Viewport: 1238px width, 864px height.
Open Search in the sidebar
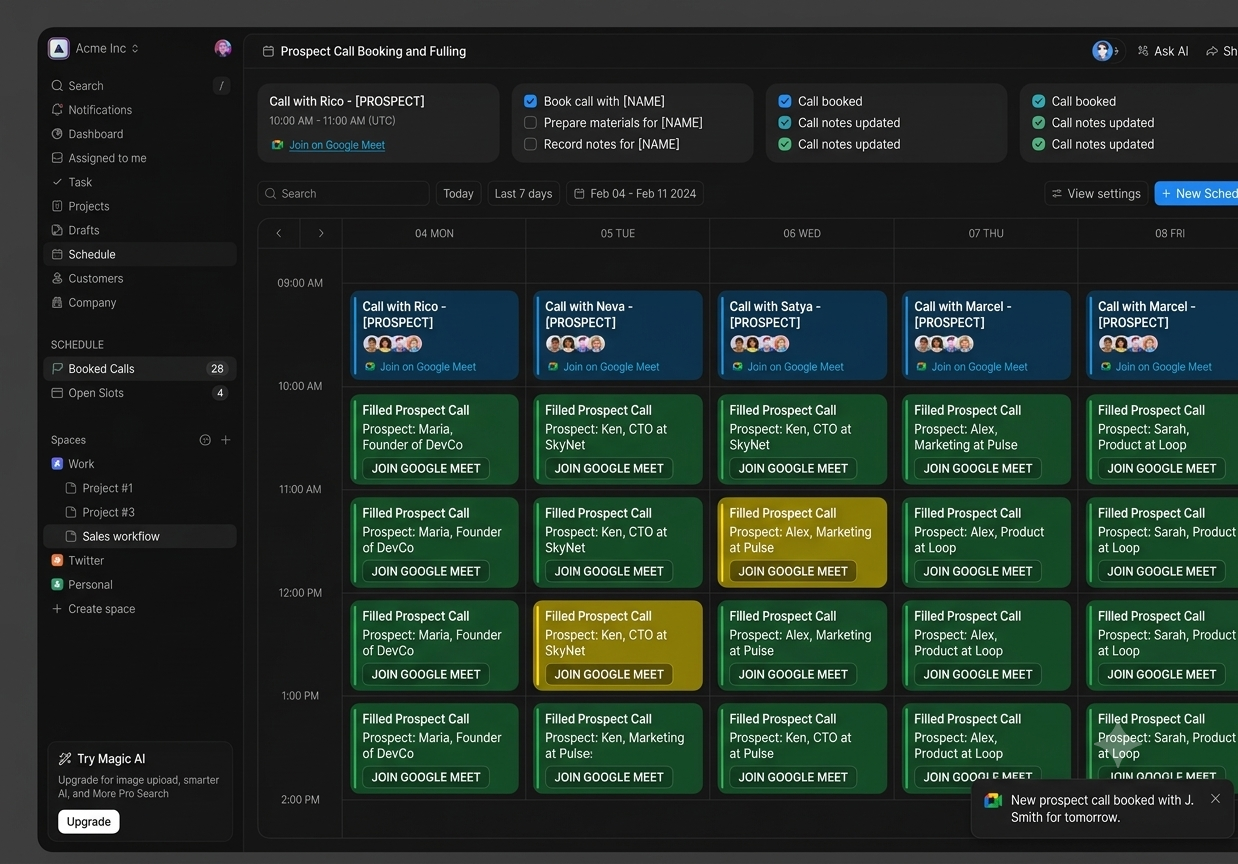[140, 86]
